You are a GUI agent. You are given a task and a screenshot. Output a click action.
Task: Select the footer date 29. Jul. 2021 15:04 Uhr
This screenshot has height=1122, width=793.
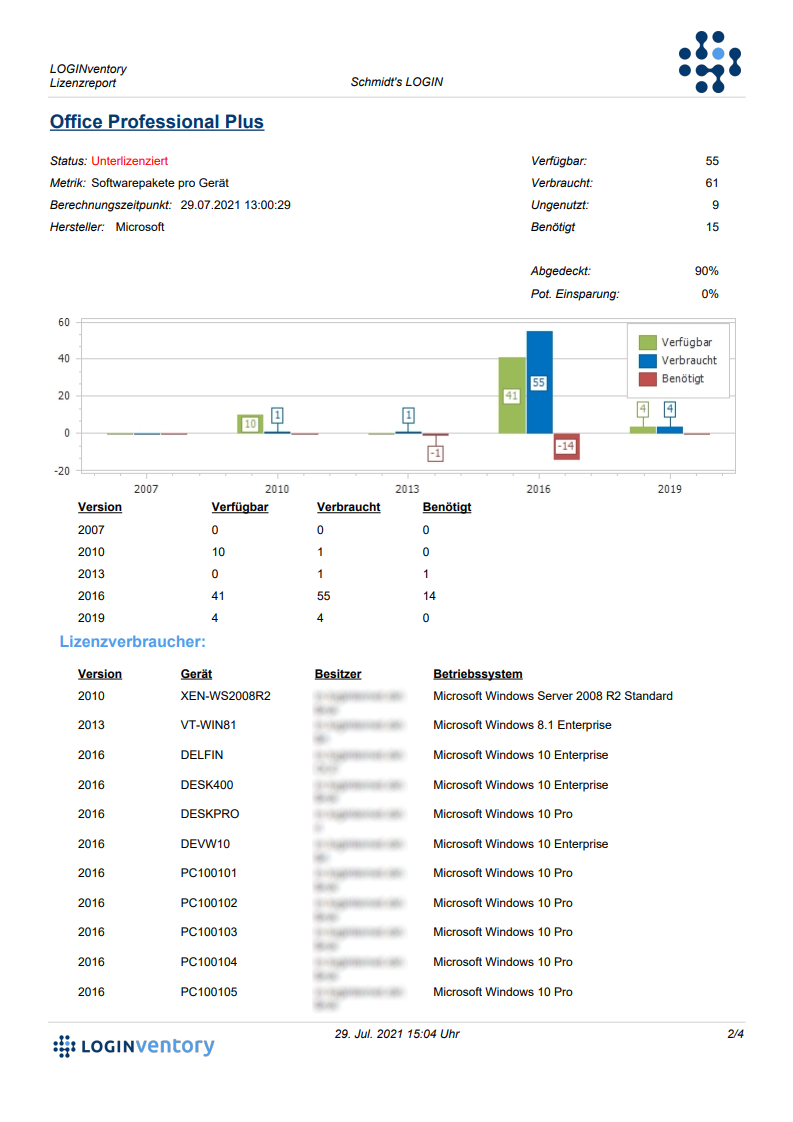[x=397, y=1034]
